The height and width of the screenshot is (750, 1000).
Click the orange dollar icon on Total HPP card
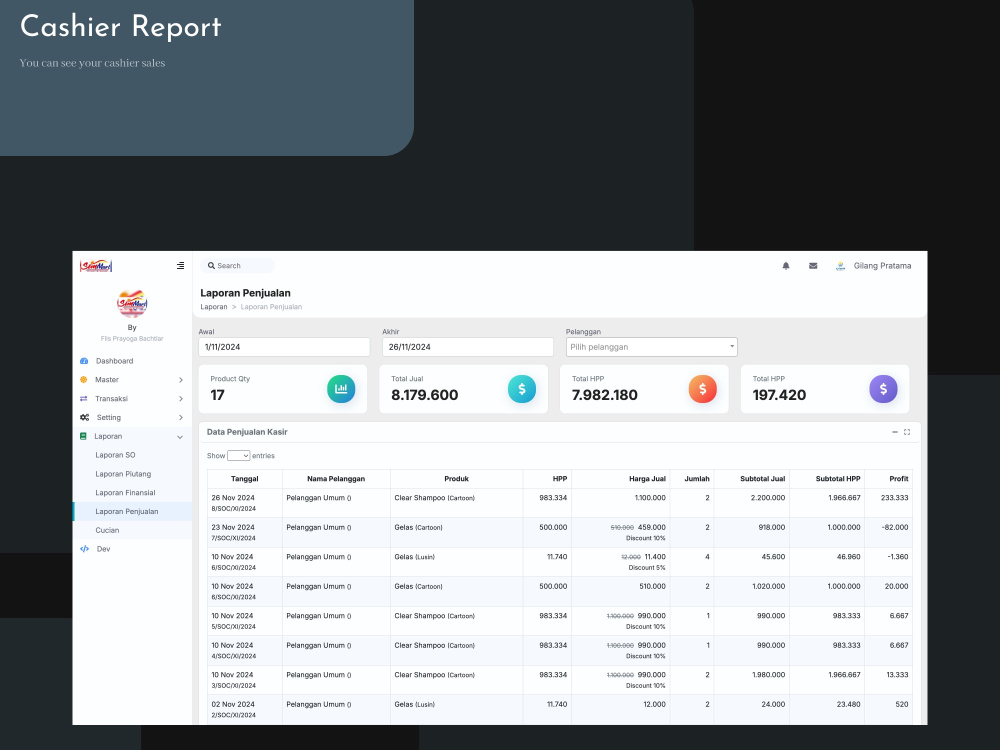pyautogui.click(x=702, y=389)
